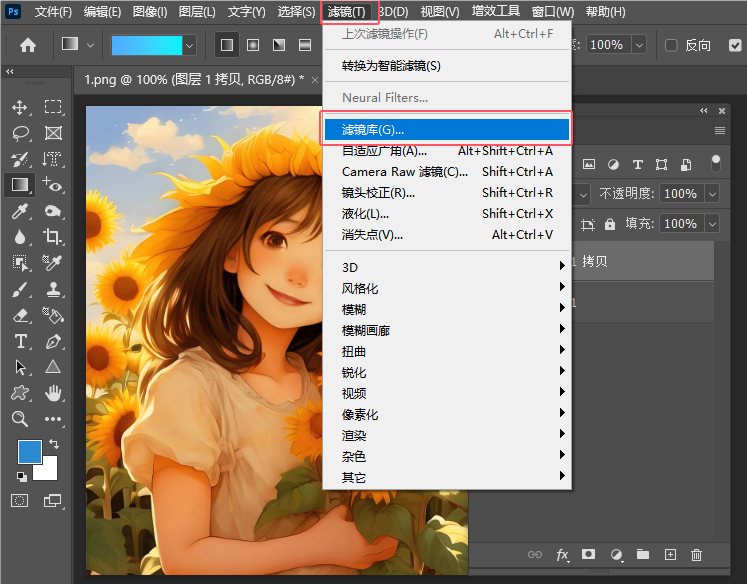Go to Photoshop Home screen
747x584 pixels.
point(28,45)
